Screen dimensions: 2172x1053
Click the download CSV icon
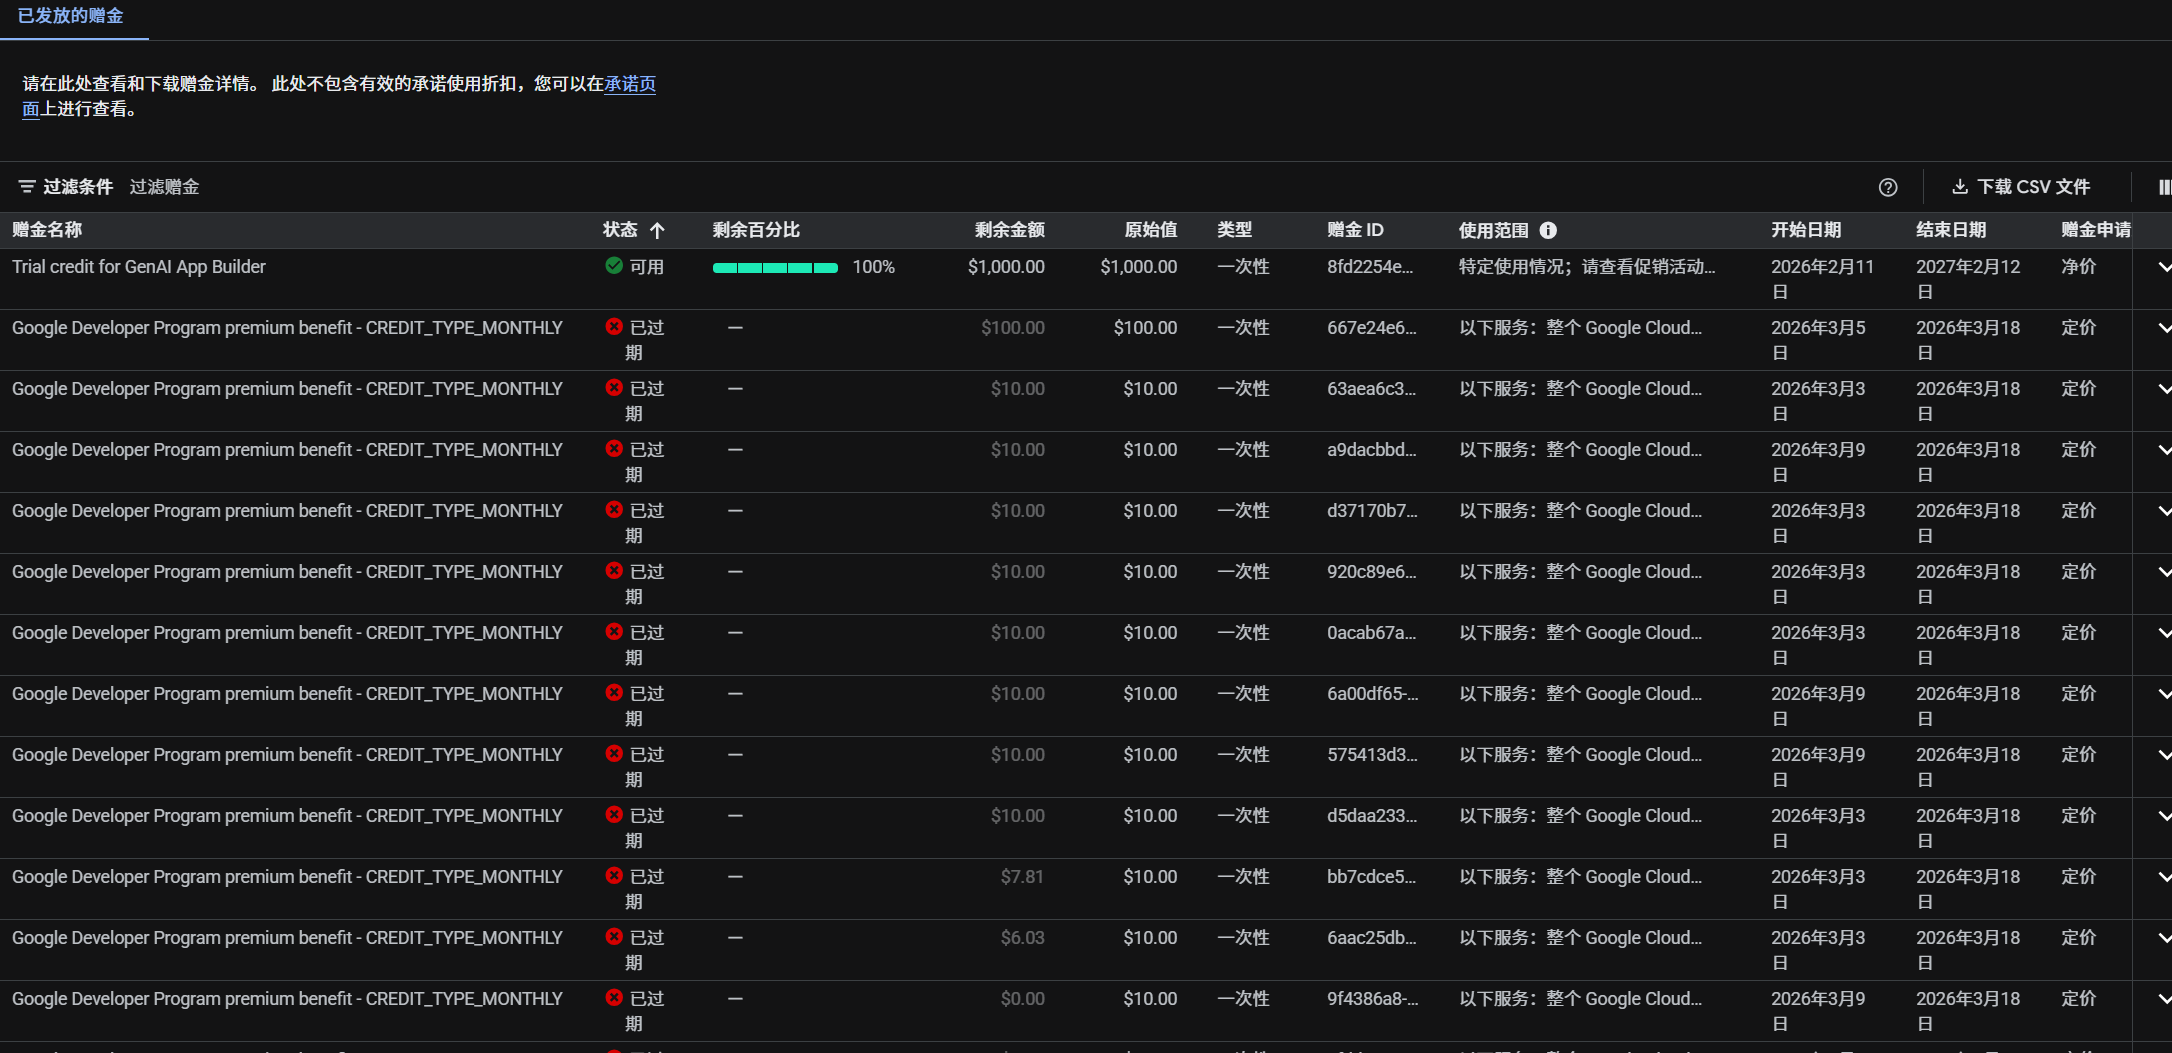point(1960,187)
